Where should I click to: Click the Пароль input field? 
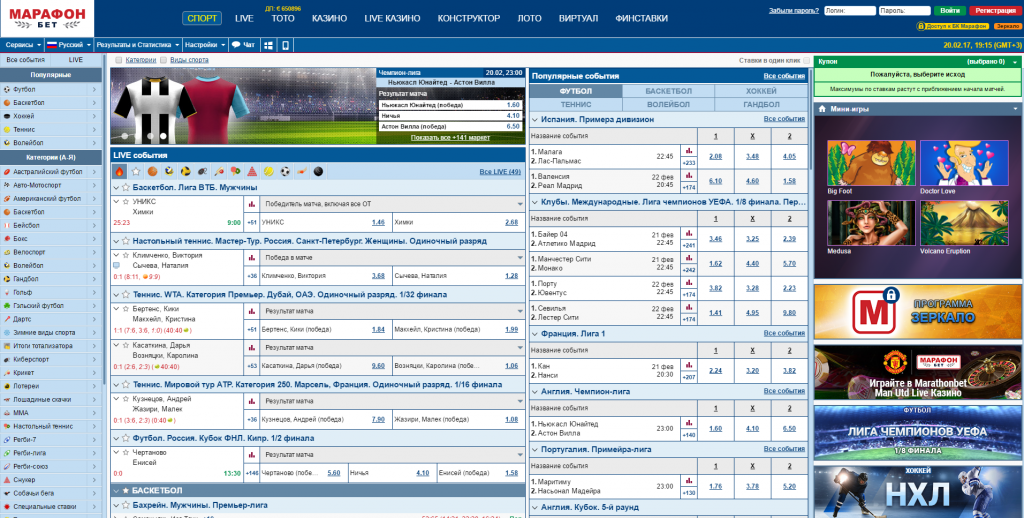tap(904, 11)
